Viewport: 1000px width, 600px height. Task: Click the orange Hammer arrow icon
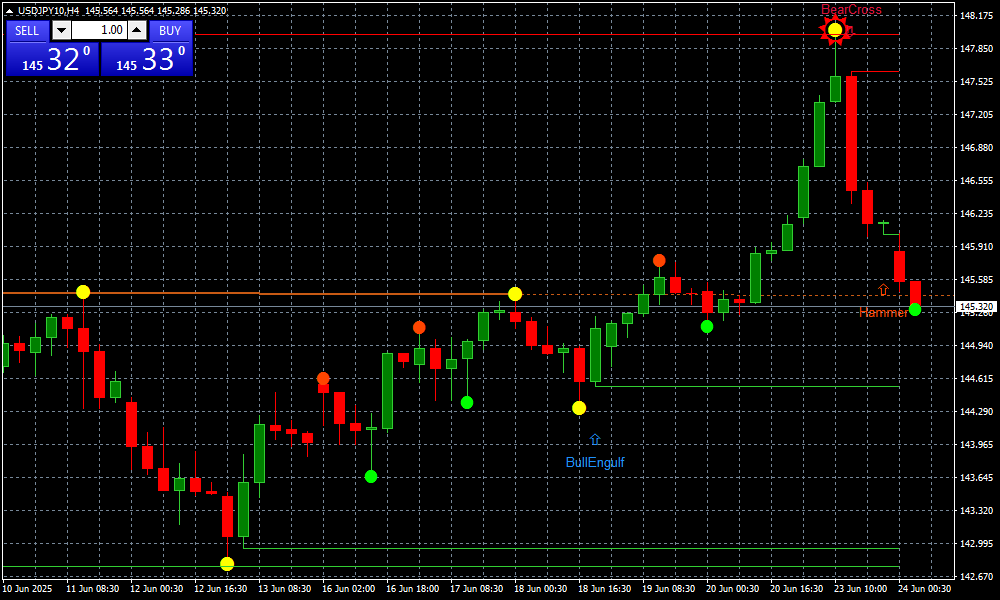click(x=883, y=290)
